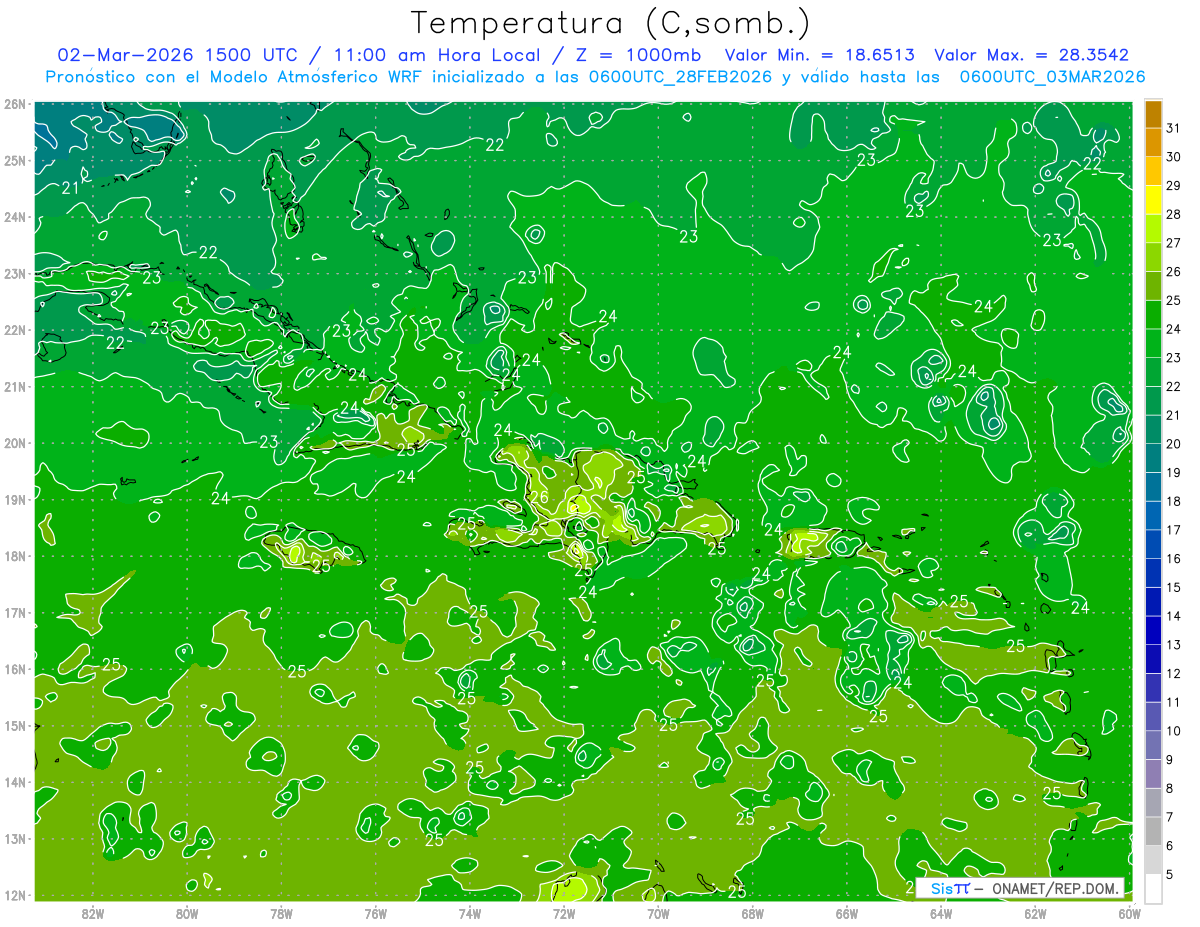Screen dimensions: 1200x927
Task: Select the legend swatch between 26 and 27
Action: point(1153,257)
